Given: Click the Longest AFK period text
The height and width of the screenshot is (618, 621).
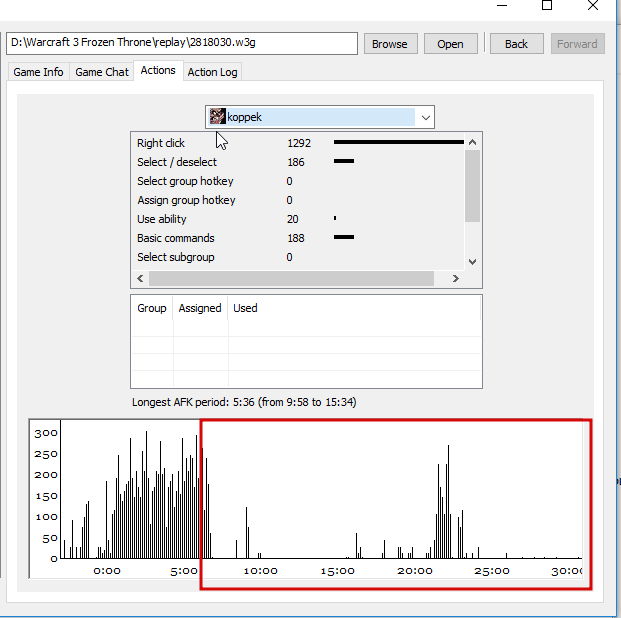Looking at the screenshot, I should click(x=244, y=402).
